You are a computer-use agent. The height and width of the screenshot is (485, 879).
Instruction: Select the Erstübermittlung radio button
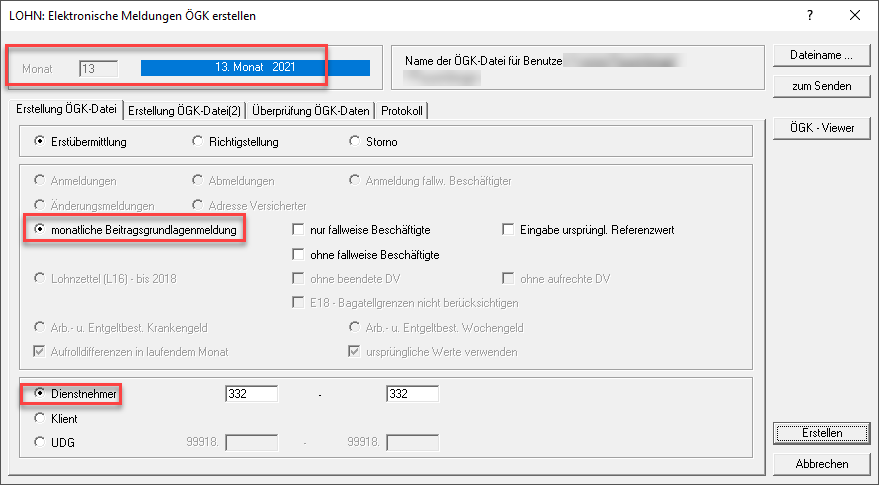pyautogui.click(x=40, y=142)
